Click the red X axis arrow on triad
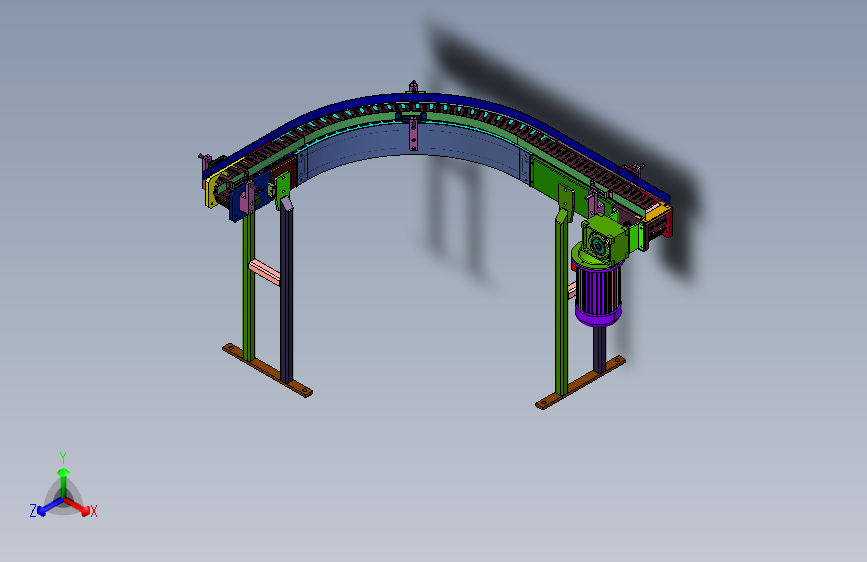Viewport: 867px width, 562px height. pos(77,506)
